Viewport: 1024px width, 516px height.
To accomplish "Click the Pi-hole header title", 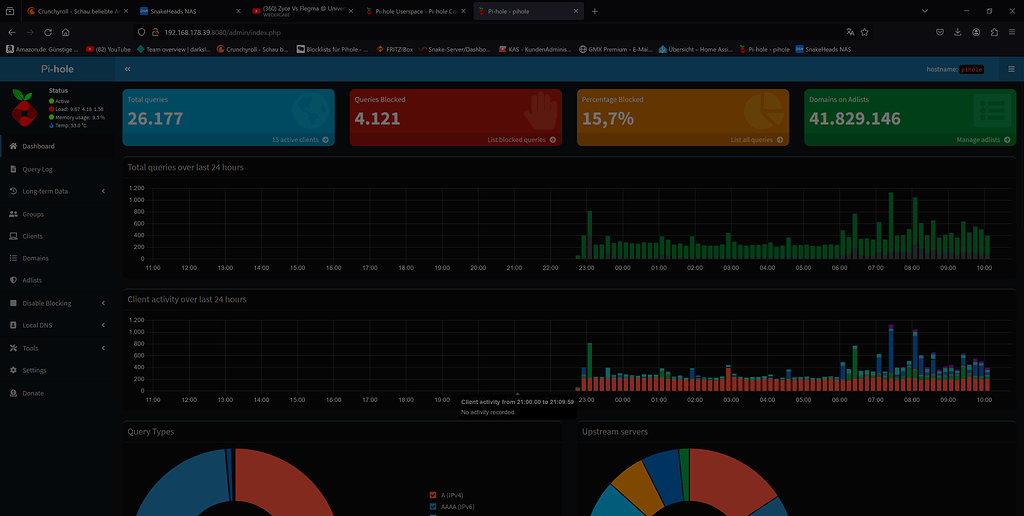I will click(x=57, y=69).
